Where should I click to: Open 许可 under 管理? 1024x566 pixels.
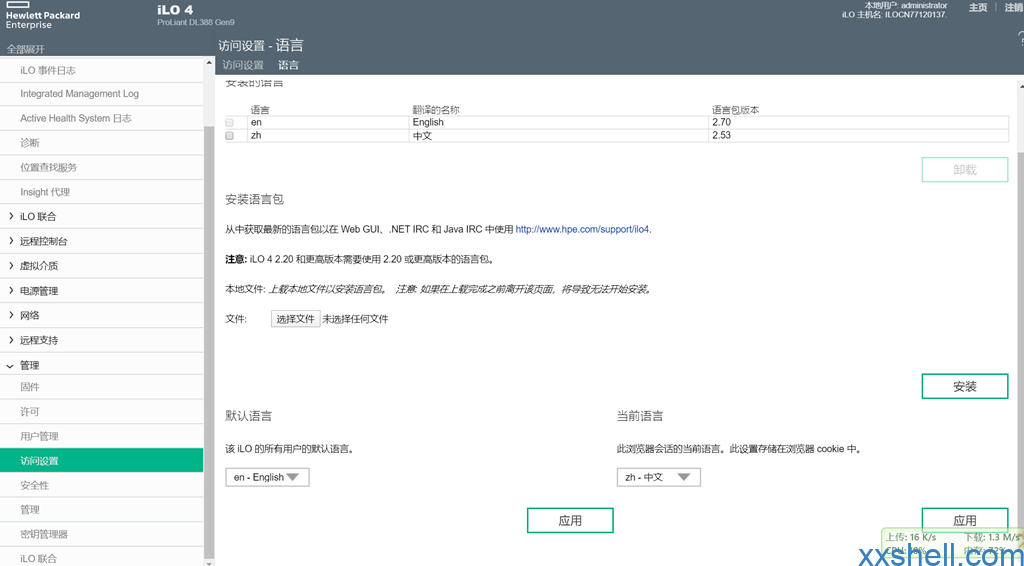(x=101, y=412)
